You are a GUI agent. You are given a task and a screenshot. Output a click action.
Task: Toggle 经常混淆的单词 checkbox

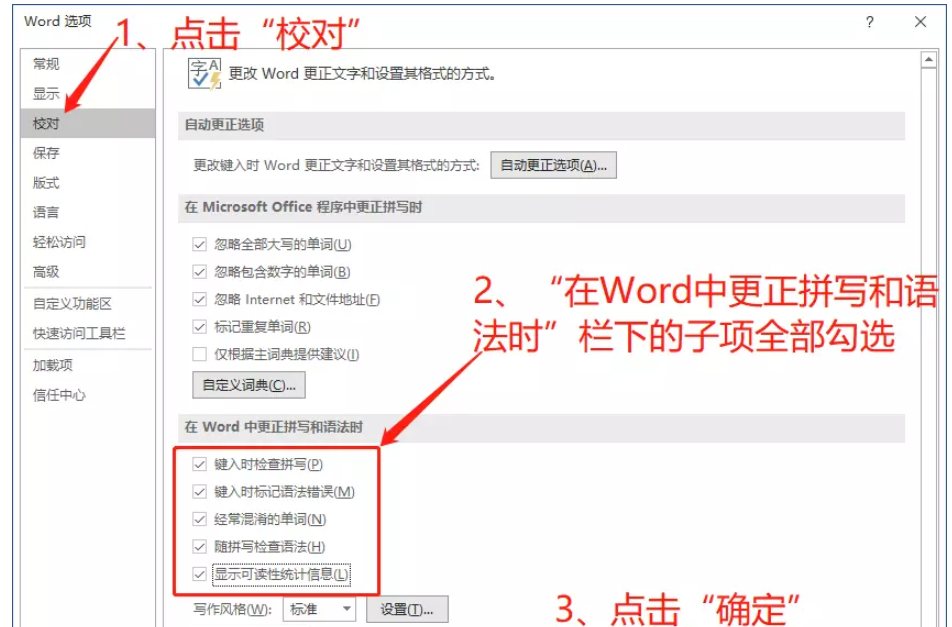(x=199, y=519)
